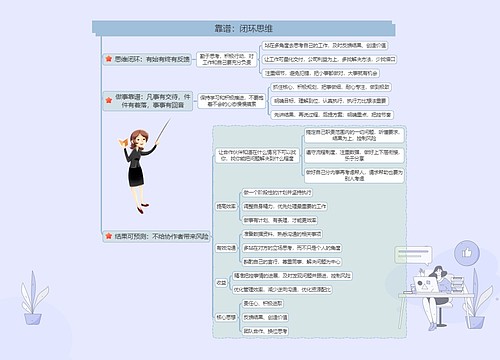The width and height of the screenshot is (500, 360).
Task: Select the node starting with 优化管理效果
Action: pos(282,289)
